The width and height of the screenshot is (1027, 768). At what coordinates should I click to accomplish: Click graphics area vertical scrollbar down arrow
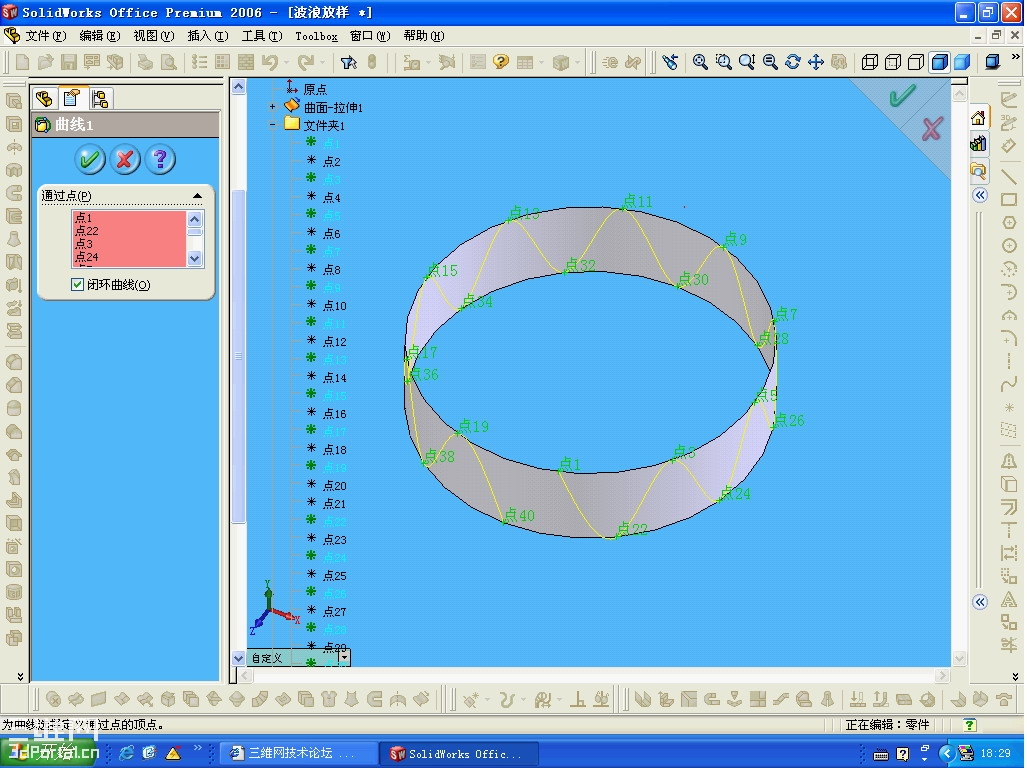pyautogui.click(x=960, y=657)
